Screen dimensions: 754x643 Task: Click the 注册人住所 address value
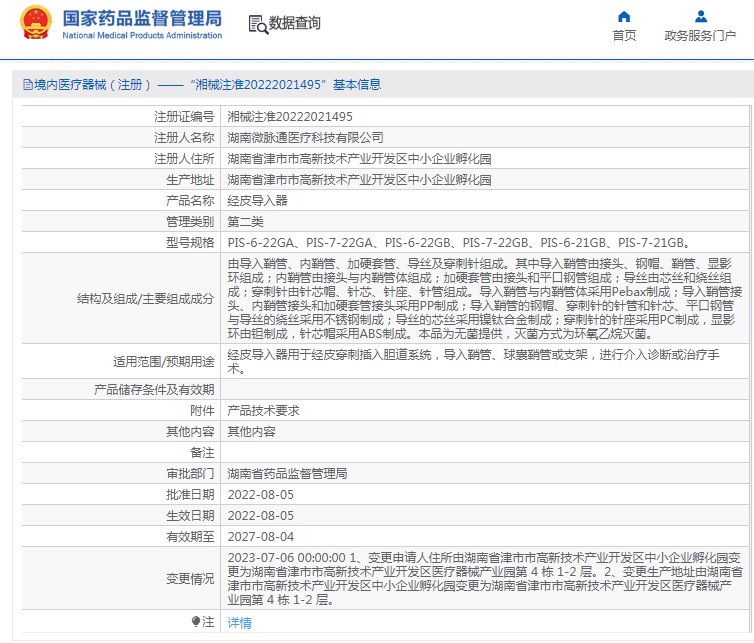click(359, 159)
